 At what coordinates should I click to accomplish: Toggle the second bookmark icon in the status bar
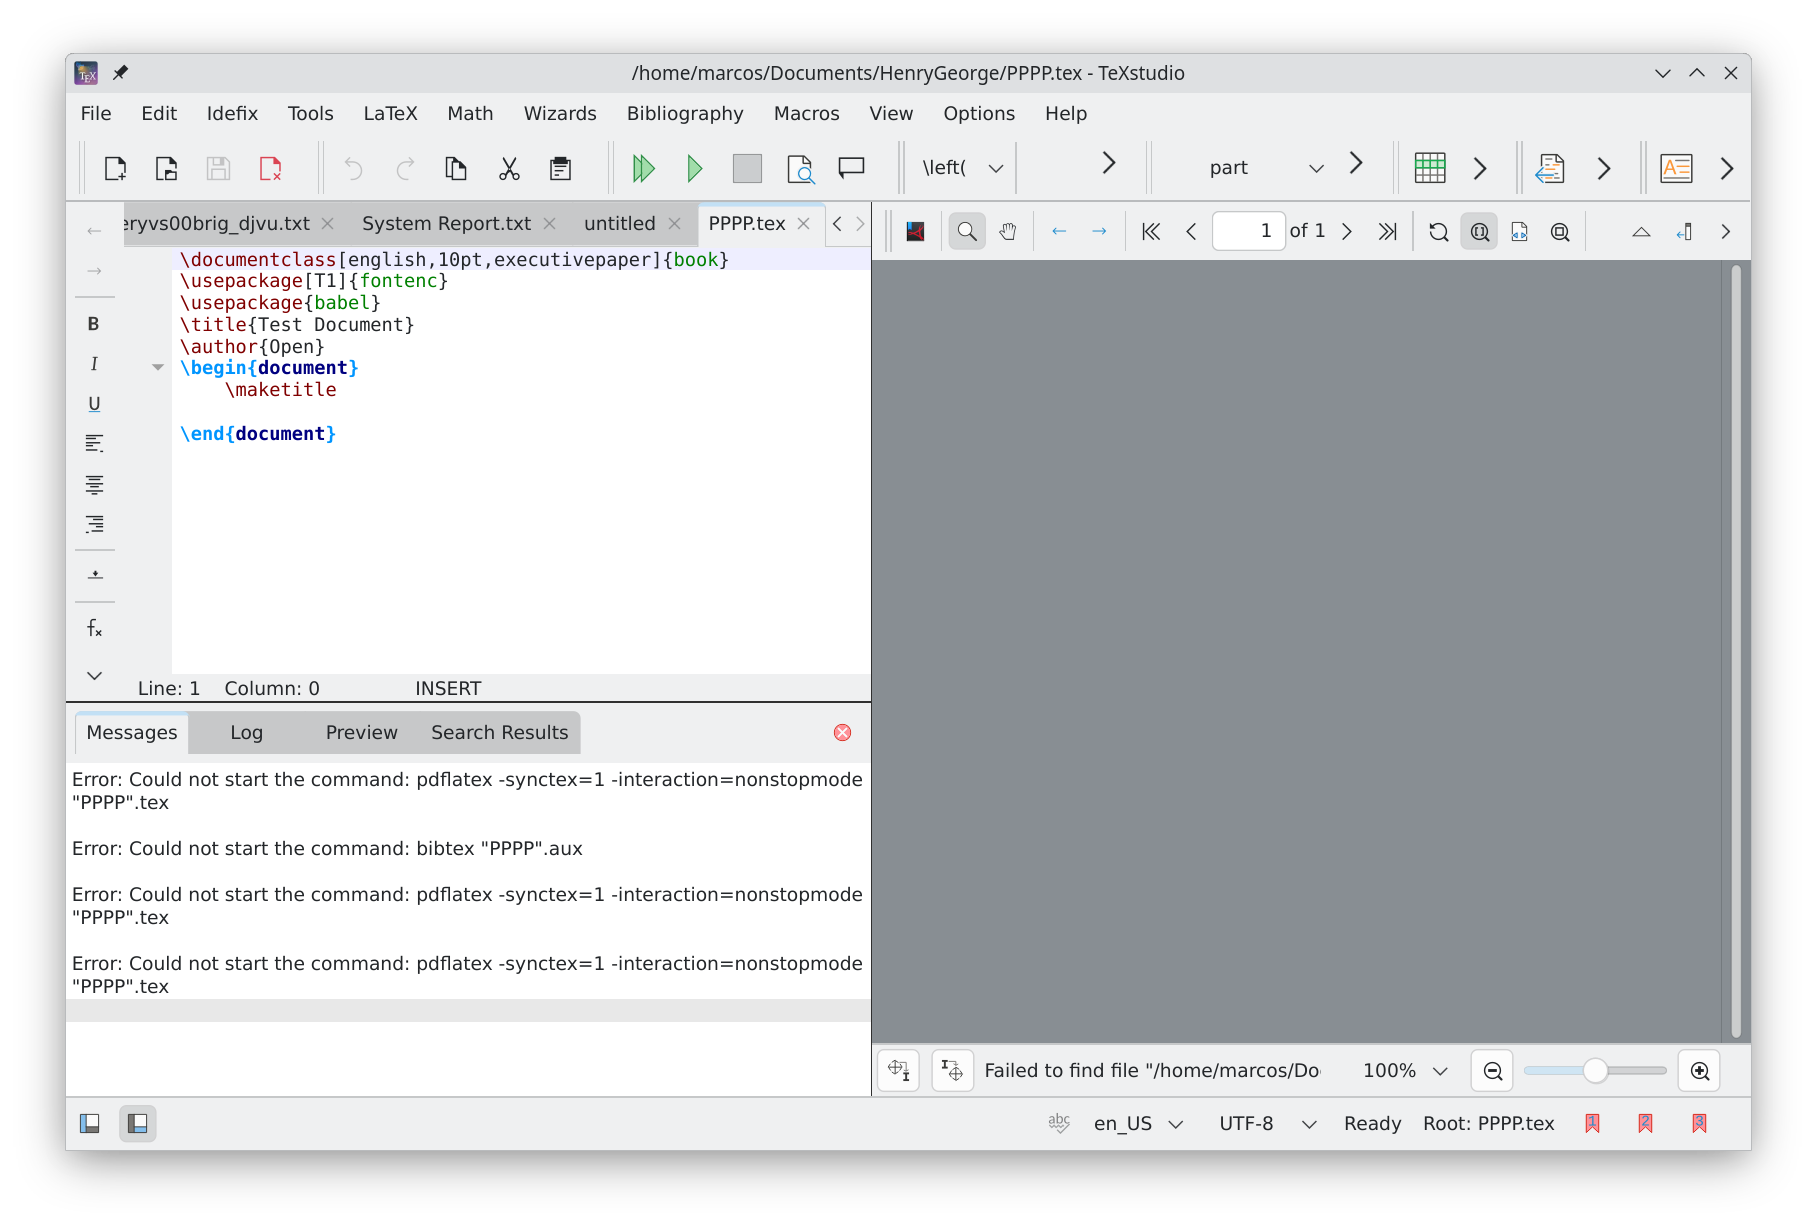1646,1124
